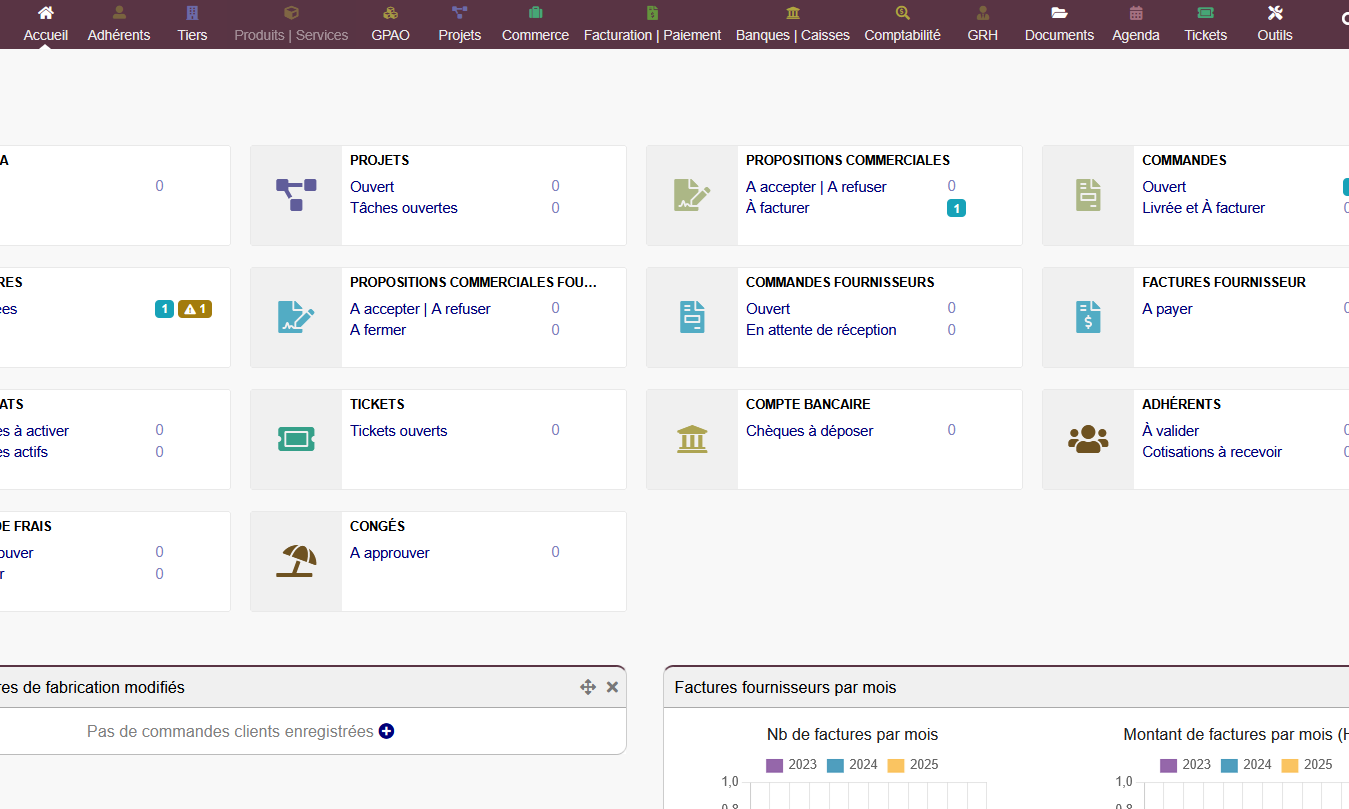Click the Factures fournisseur dollar icon

(x=1088, y=317)
